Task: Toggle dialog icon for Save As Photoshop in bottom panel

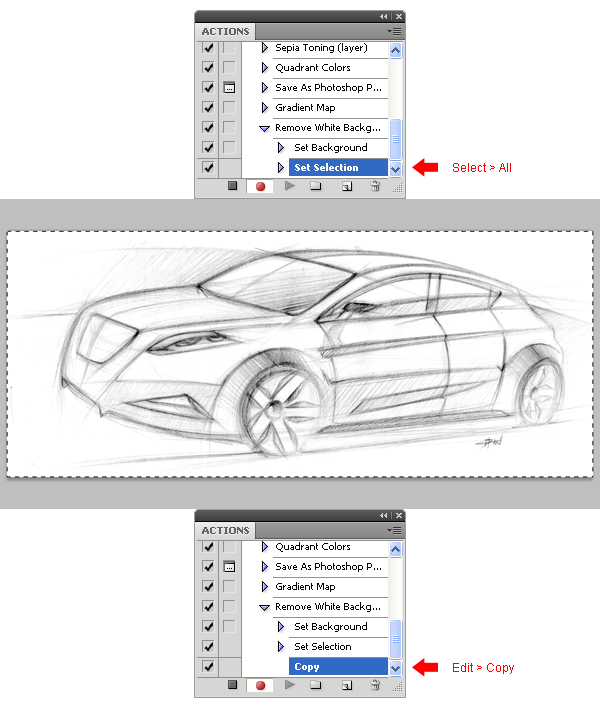Action: 229,566
